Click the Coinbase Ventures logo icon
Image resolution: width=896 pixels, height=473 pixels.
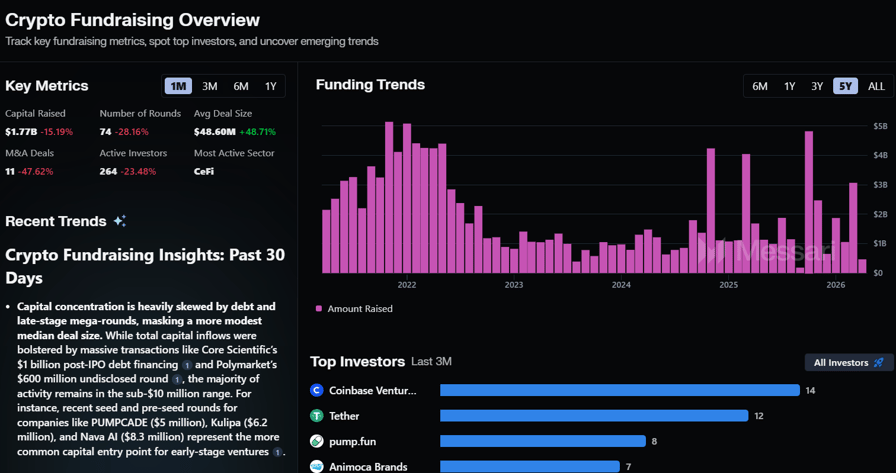[317, 390]
